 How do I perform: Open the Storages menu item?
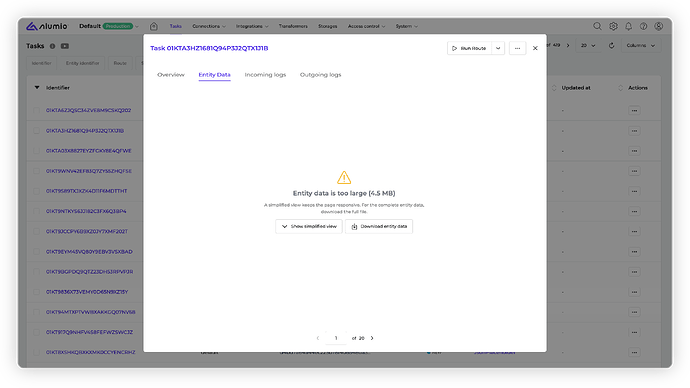coord(327,26)
